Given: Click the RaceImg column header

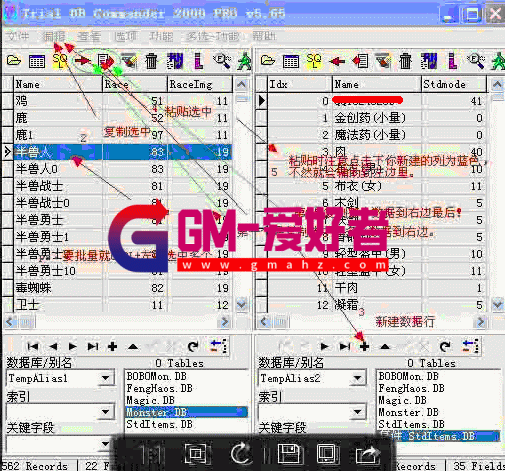Looking at the screenshot, I should click(x=199, y=84).
